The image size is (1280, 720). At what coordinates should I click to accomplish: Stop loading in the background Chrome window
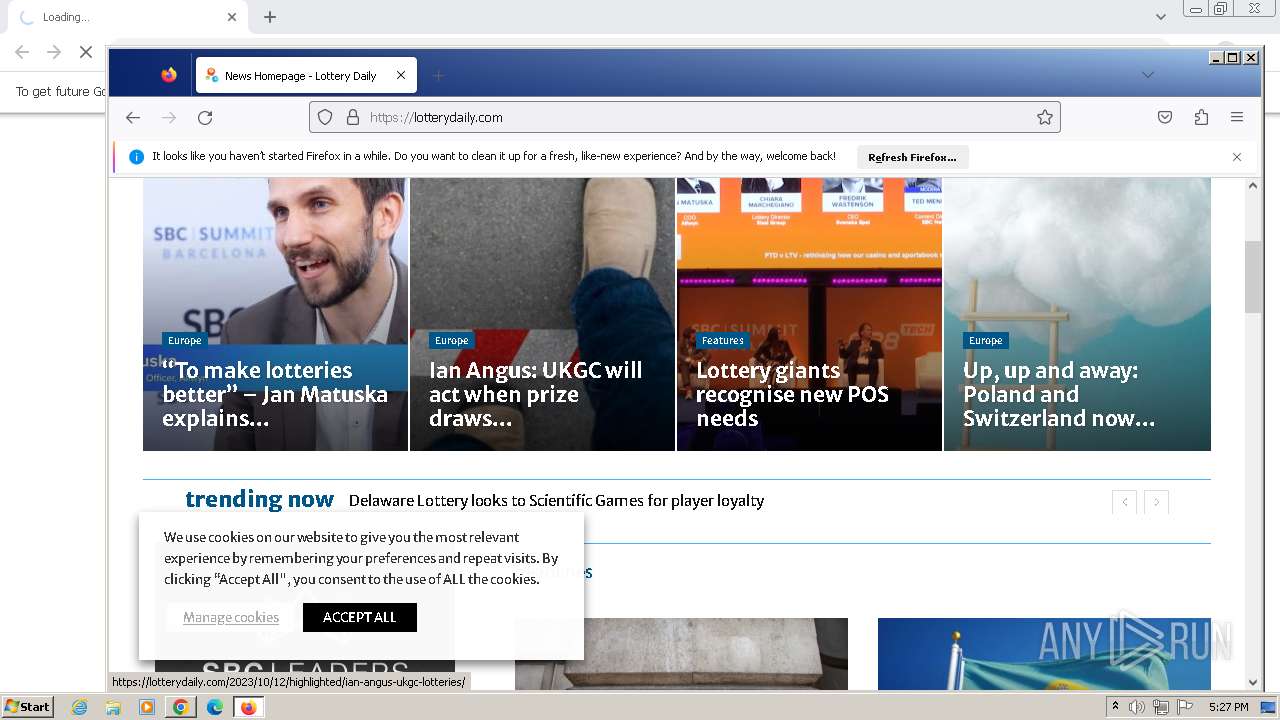pos(86,52)
